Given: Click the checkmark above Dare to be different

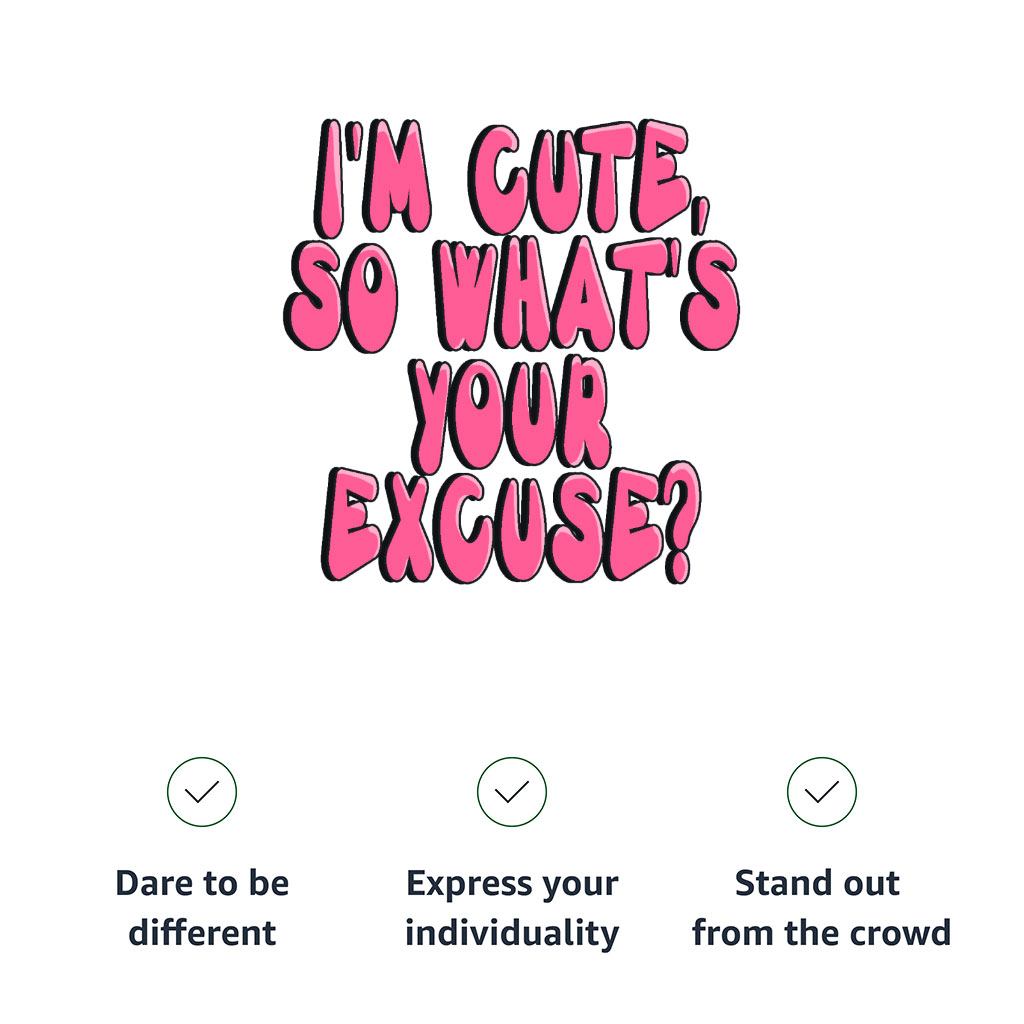Looking at the screenshot, I should [202, 792].
